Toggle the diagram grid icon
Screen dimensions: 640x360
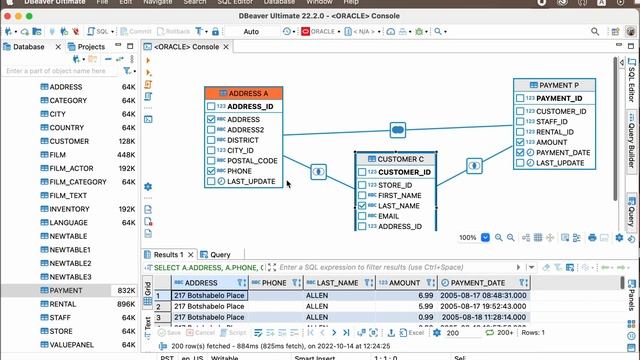[x=538, y=238]
